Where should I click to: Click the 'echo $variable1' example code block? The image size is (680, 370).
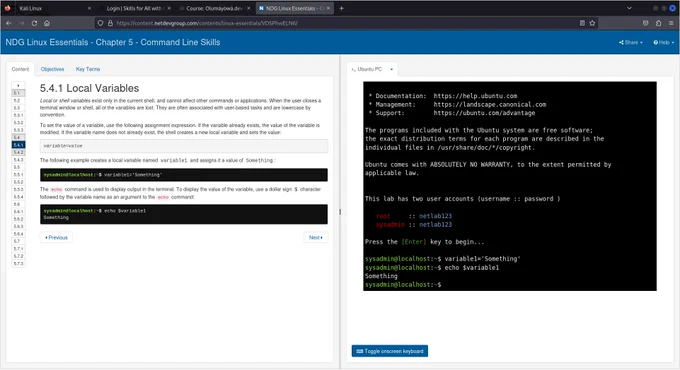pyautogui.click(x=184, y=214)
